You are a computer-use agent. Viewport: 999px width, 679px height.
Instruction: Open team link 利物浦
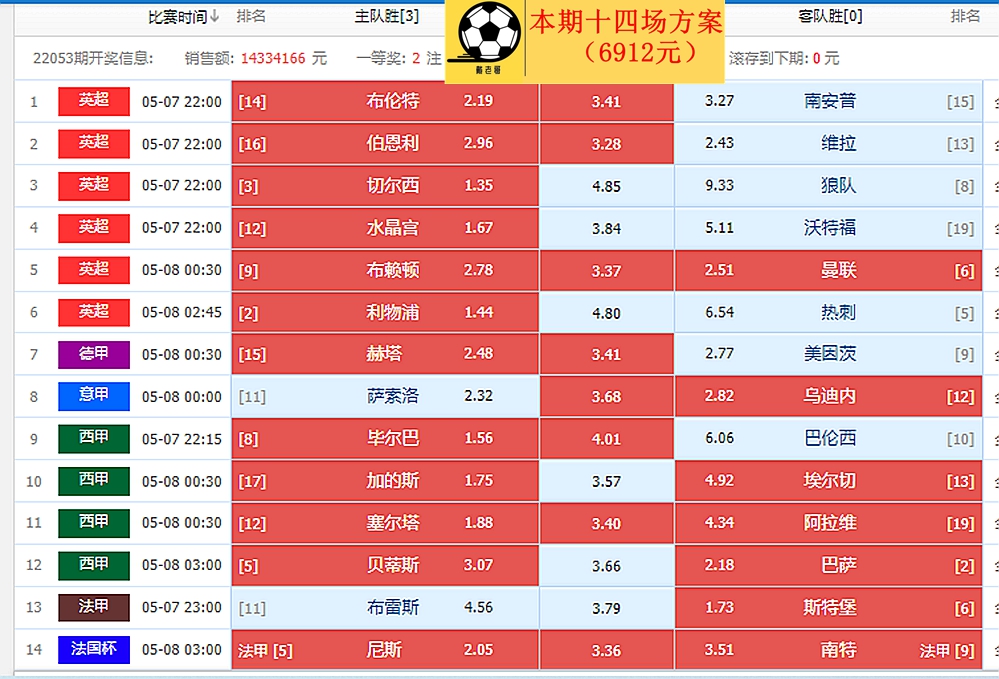[393, 313]
